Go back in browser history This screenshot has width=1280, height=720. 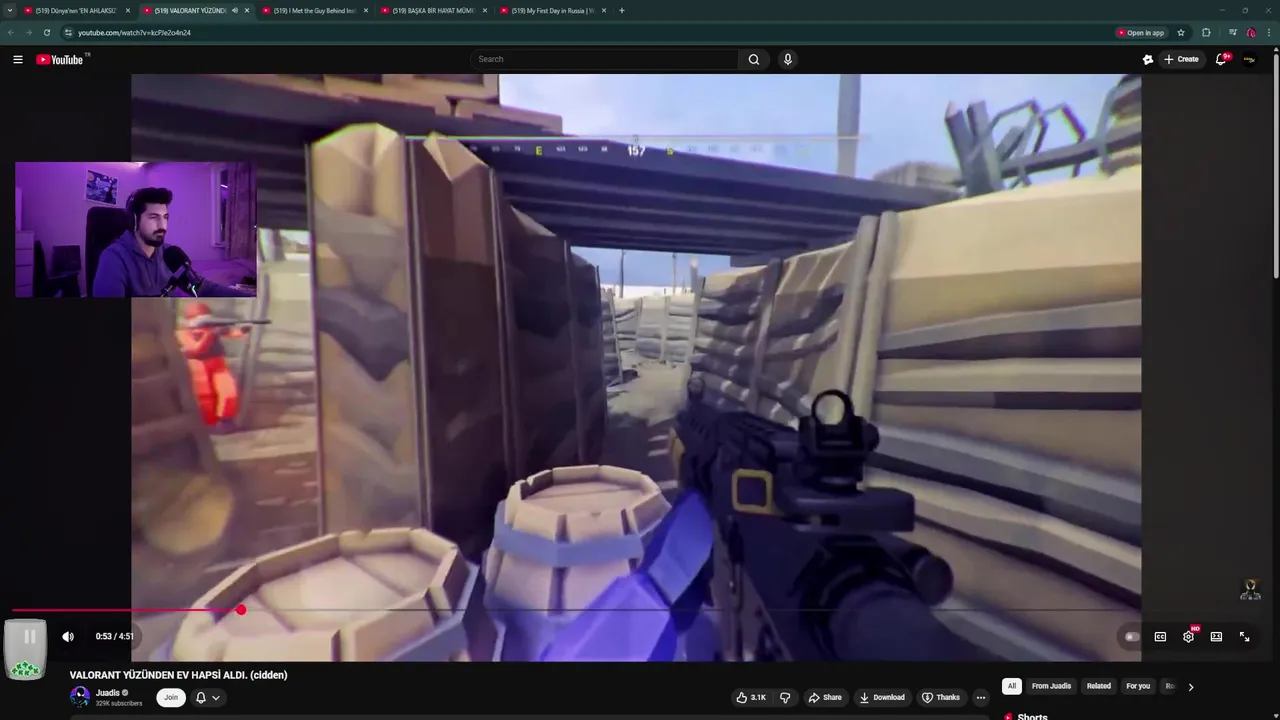(x=10, y=32)
